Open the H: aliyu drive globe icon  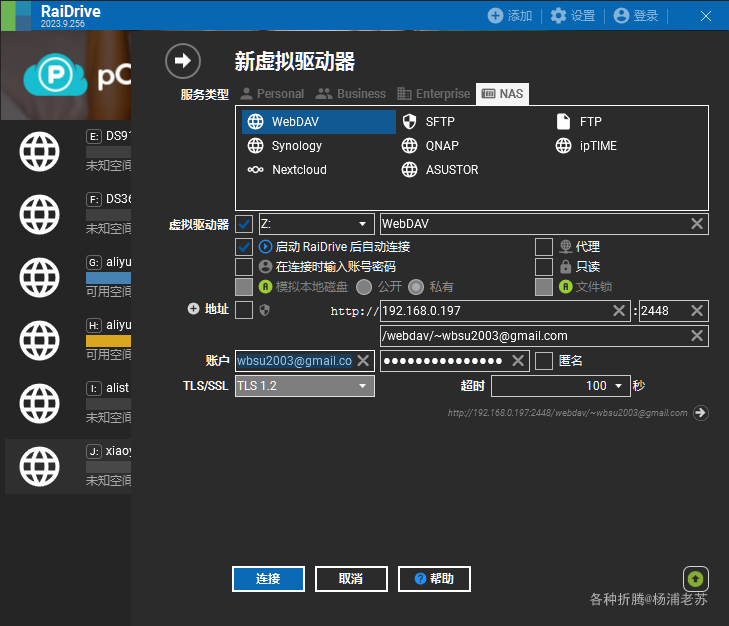40,340
